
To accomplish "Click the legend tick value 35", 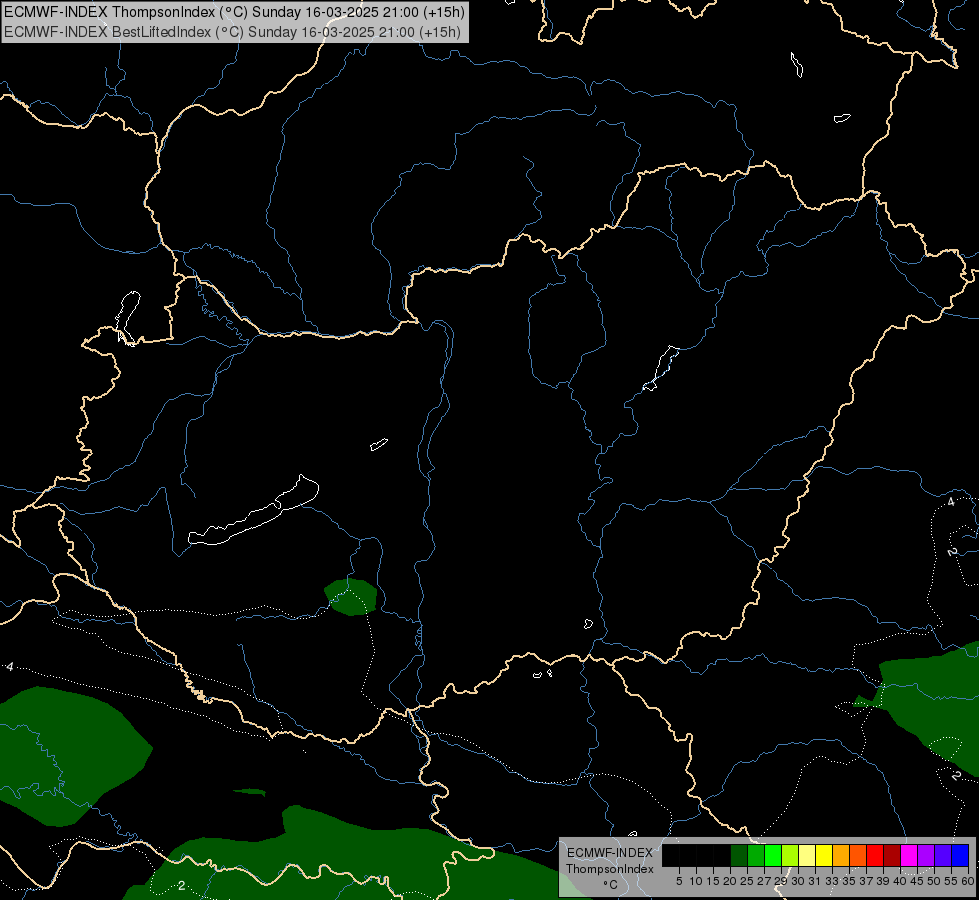I will click(x=849, y=881).
